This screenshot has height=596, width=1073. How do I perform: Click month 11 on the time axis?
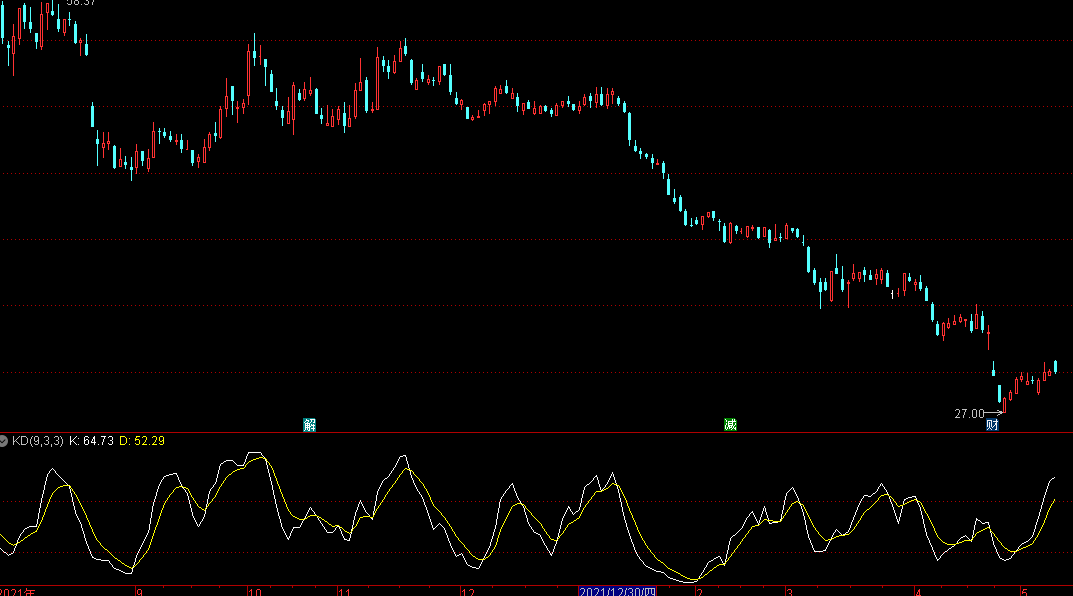(x=345, y=592)
